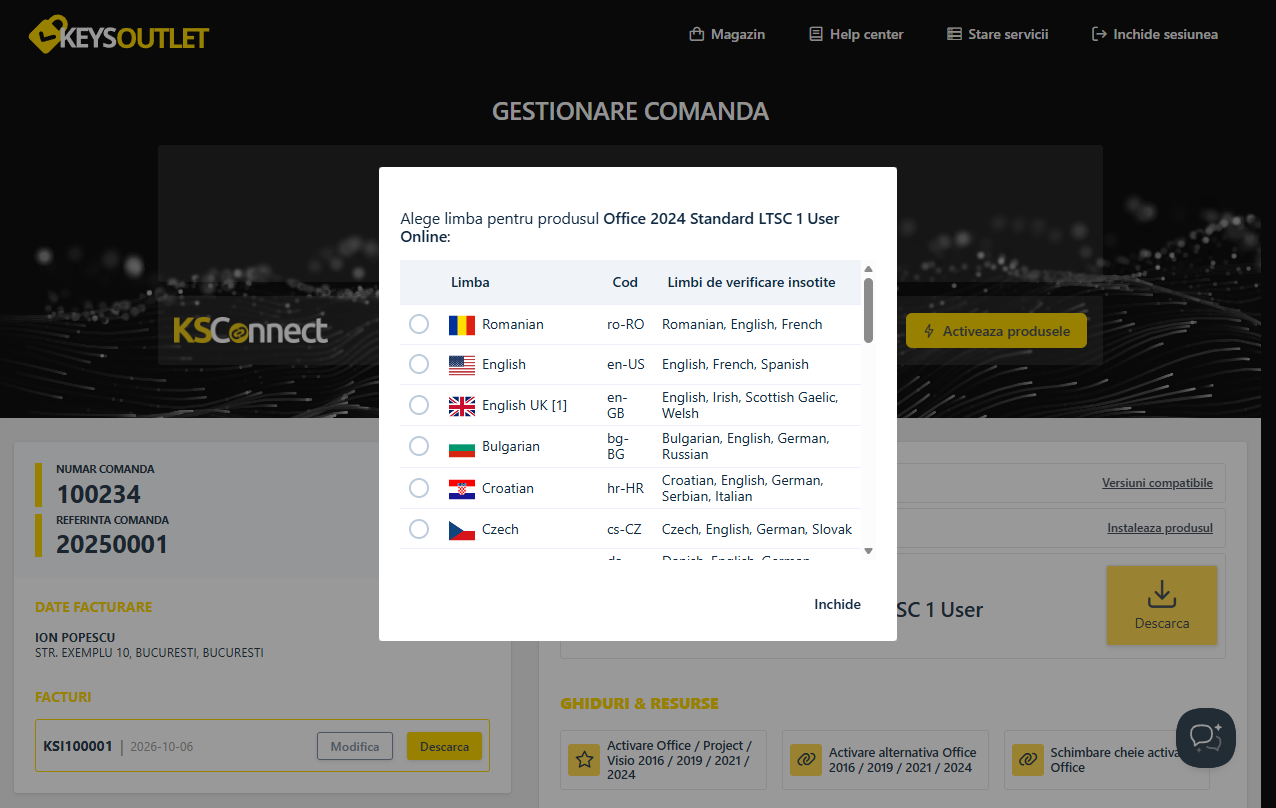Open Stare servicii in the header
This screenshot has width=1276, height=808.
coord(997,34)
